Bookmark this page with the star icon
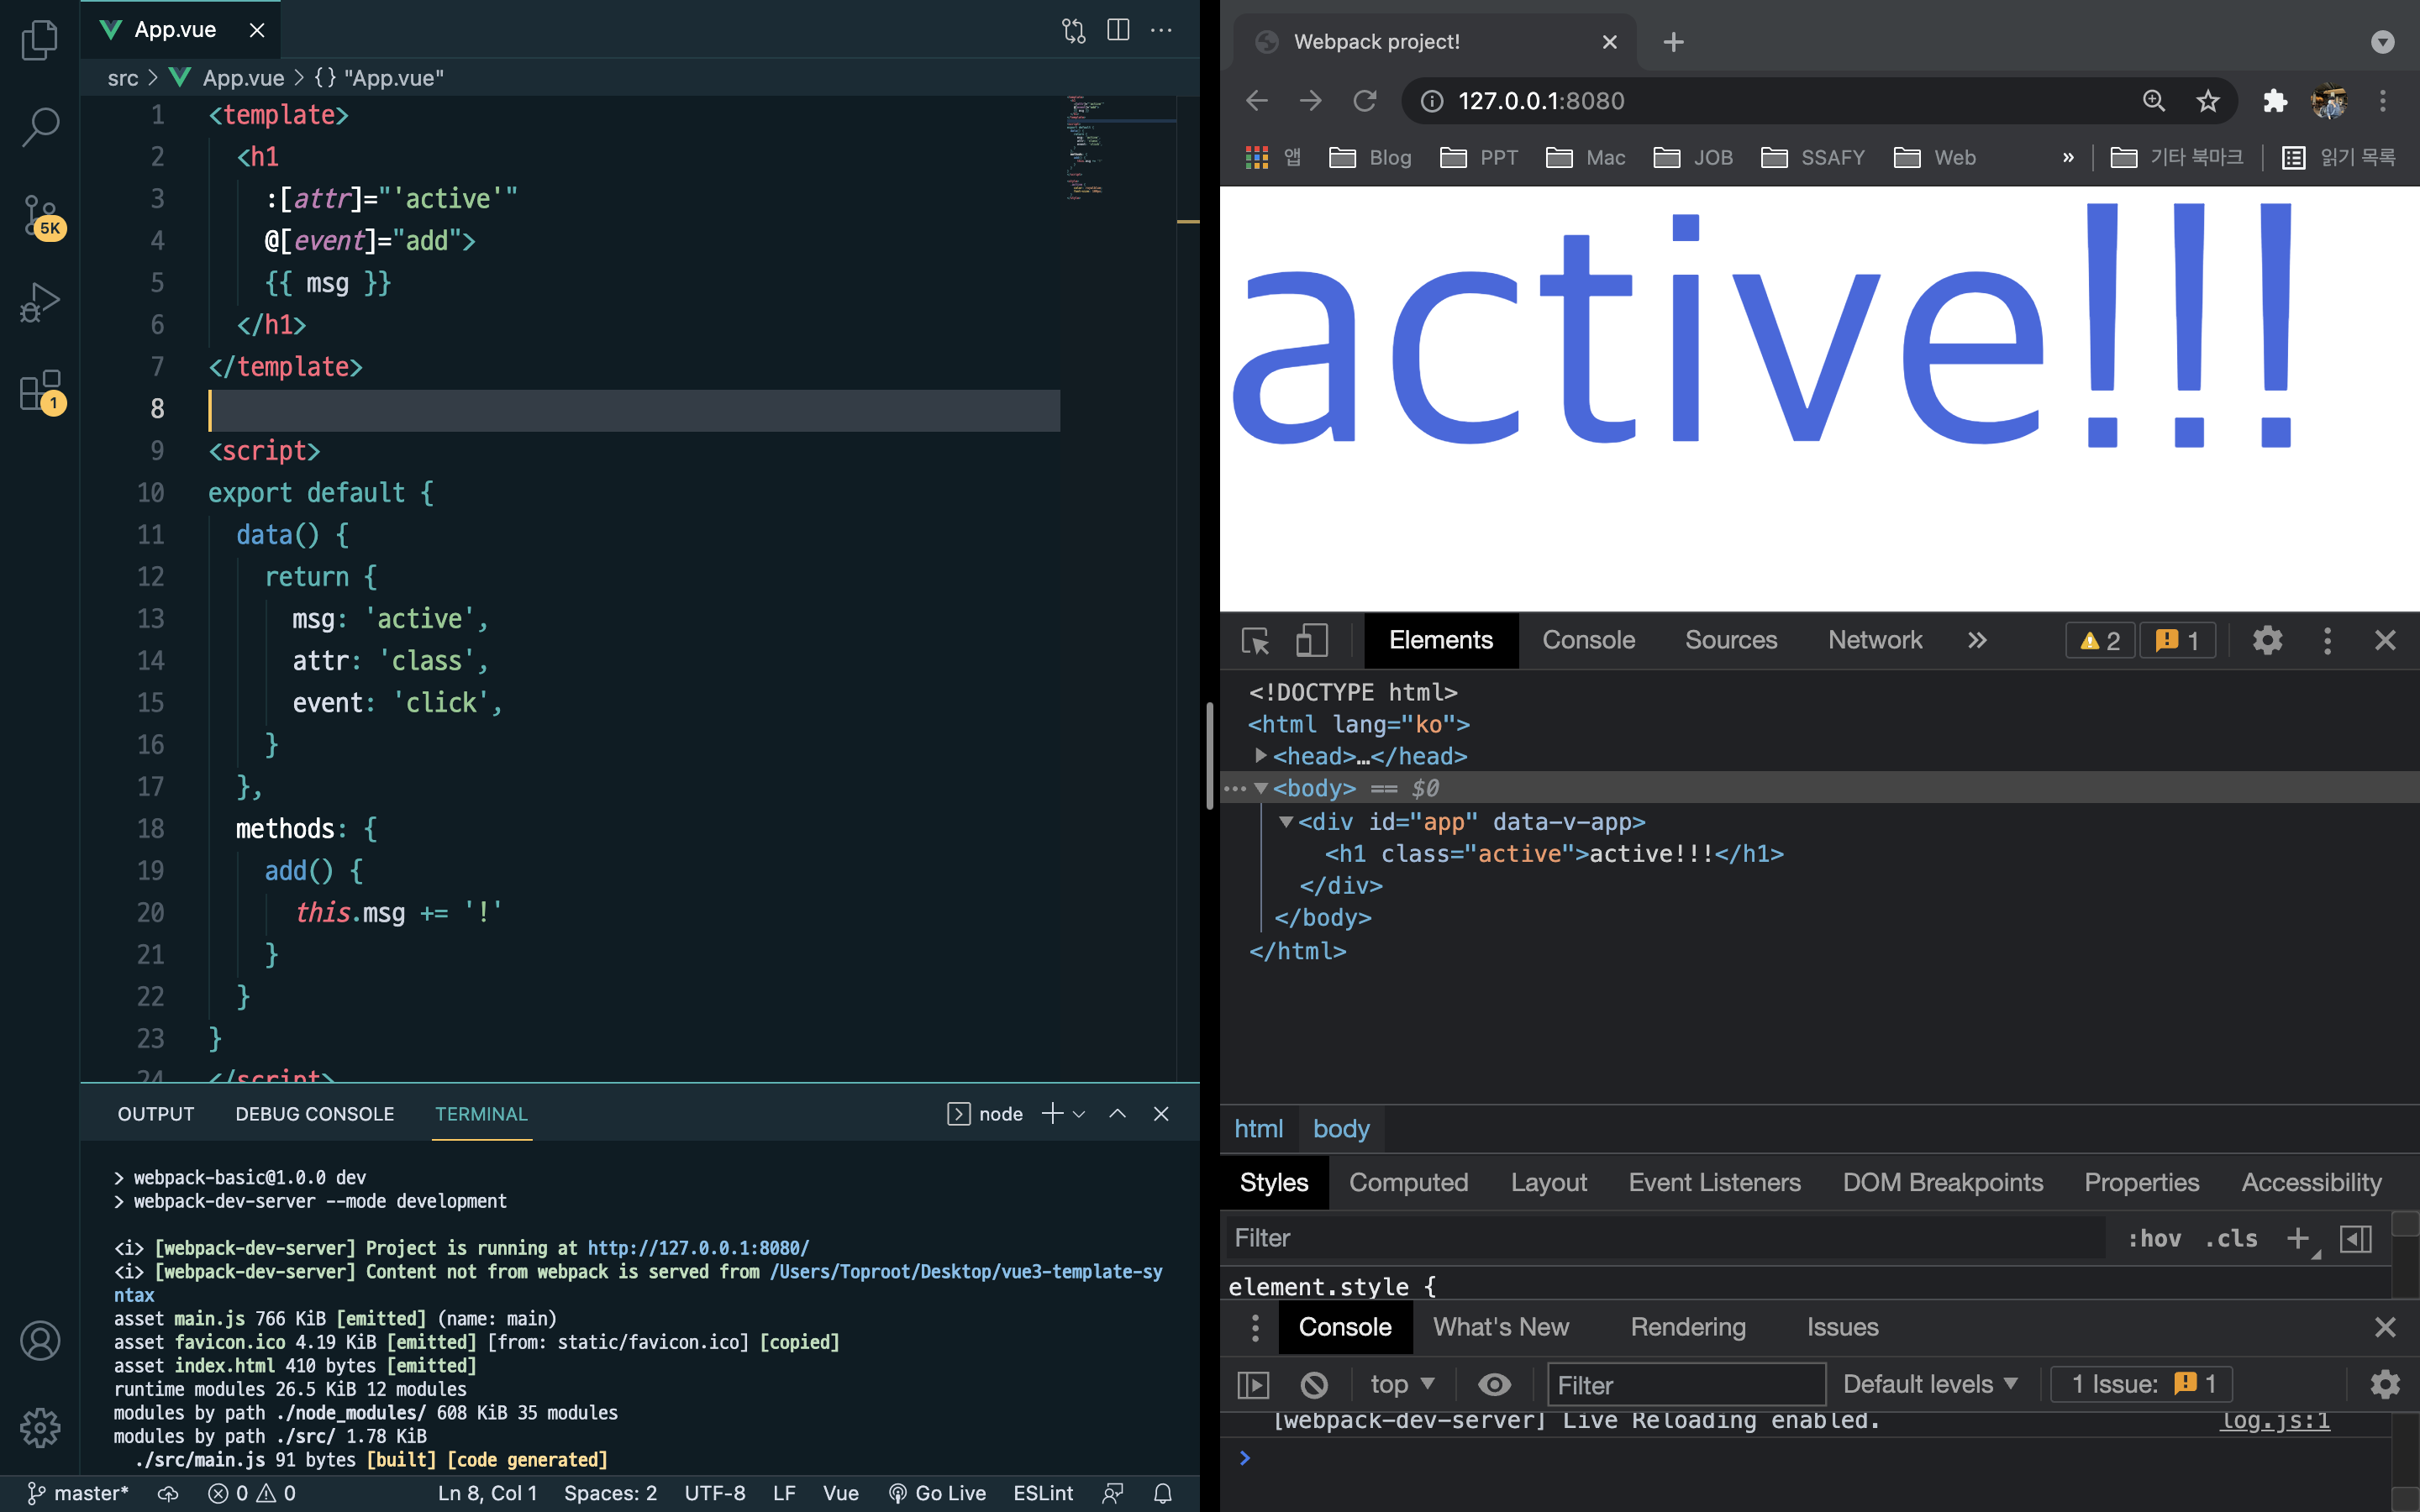 2208,101
